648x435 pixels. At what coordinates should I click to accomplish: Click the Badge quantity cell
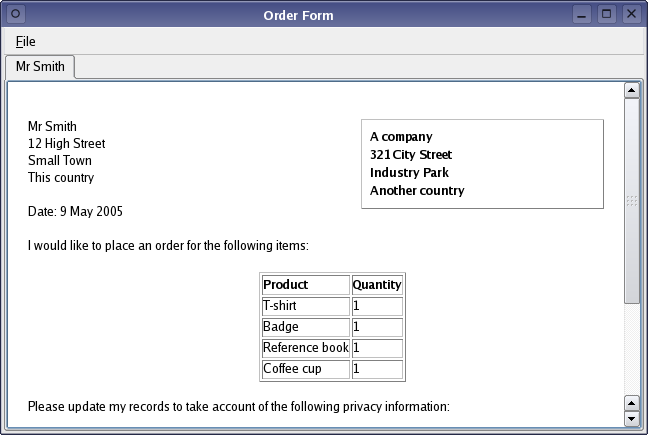coord(377,327)
